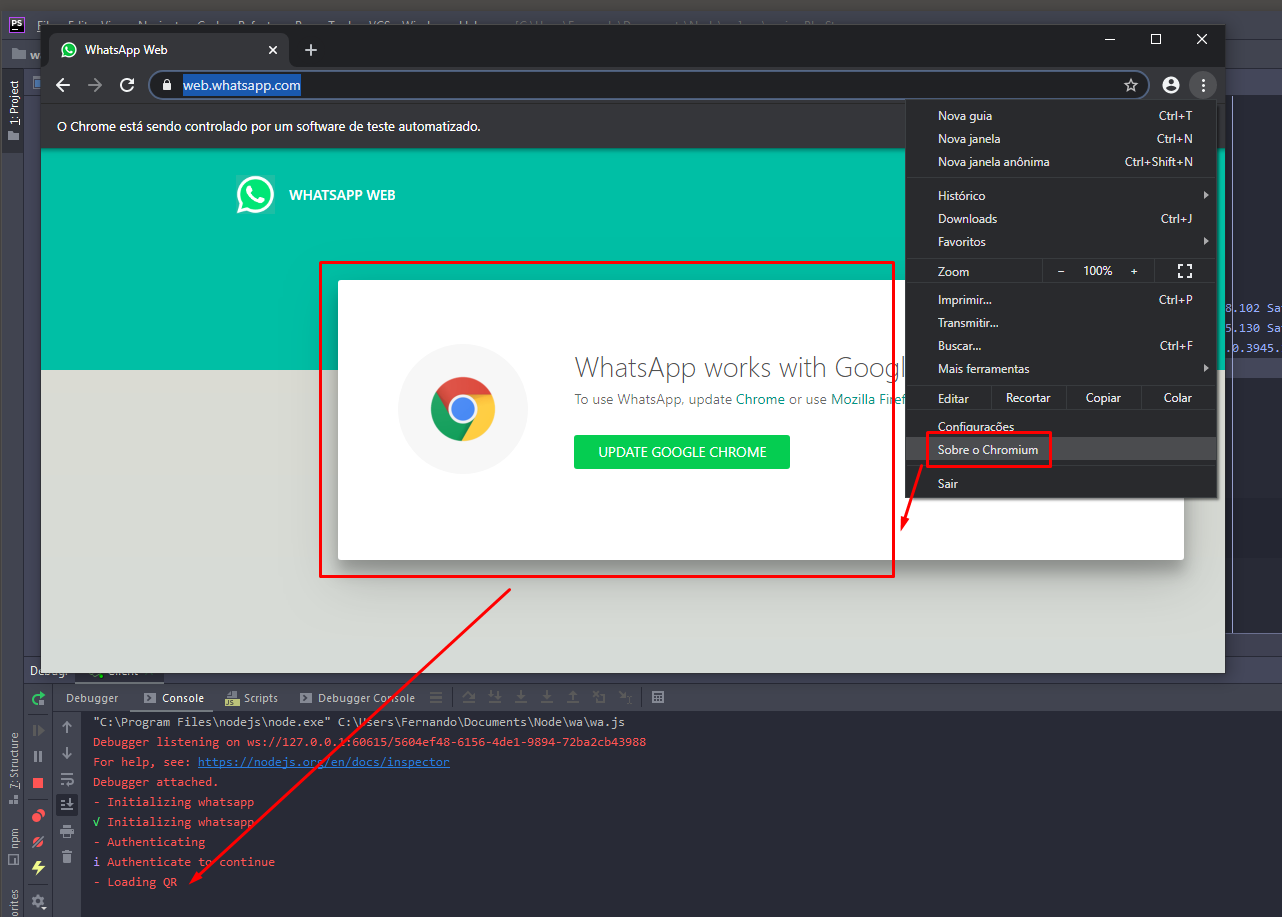This screenshot has height=917, width=1282.
Task: Expand the Histórico submenu arrow
Action: [x=1205, y=195]
